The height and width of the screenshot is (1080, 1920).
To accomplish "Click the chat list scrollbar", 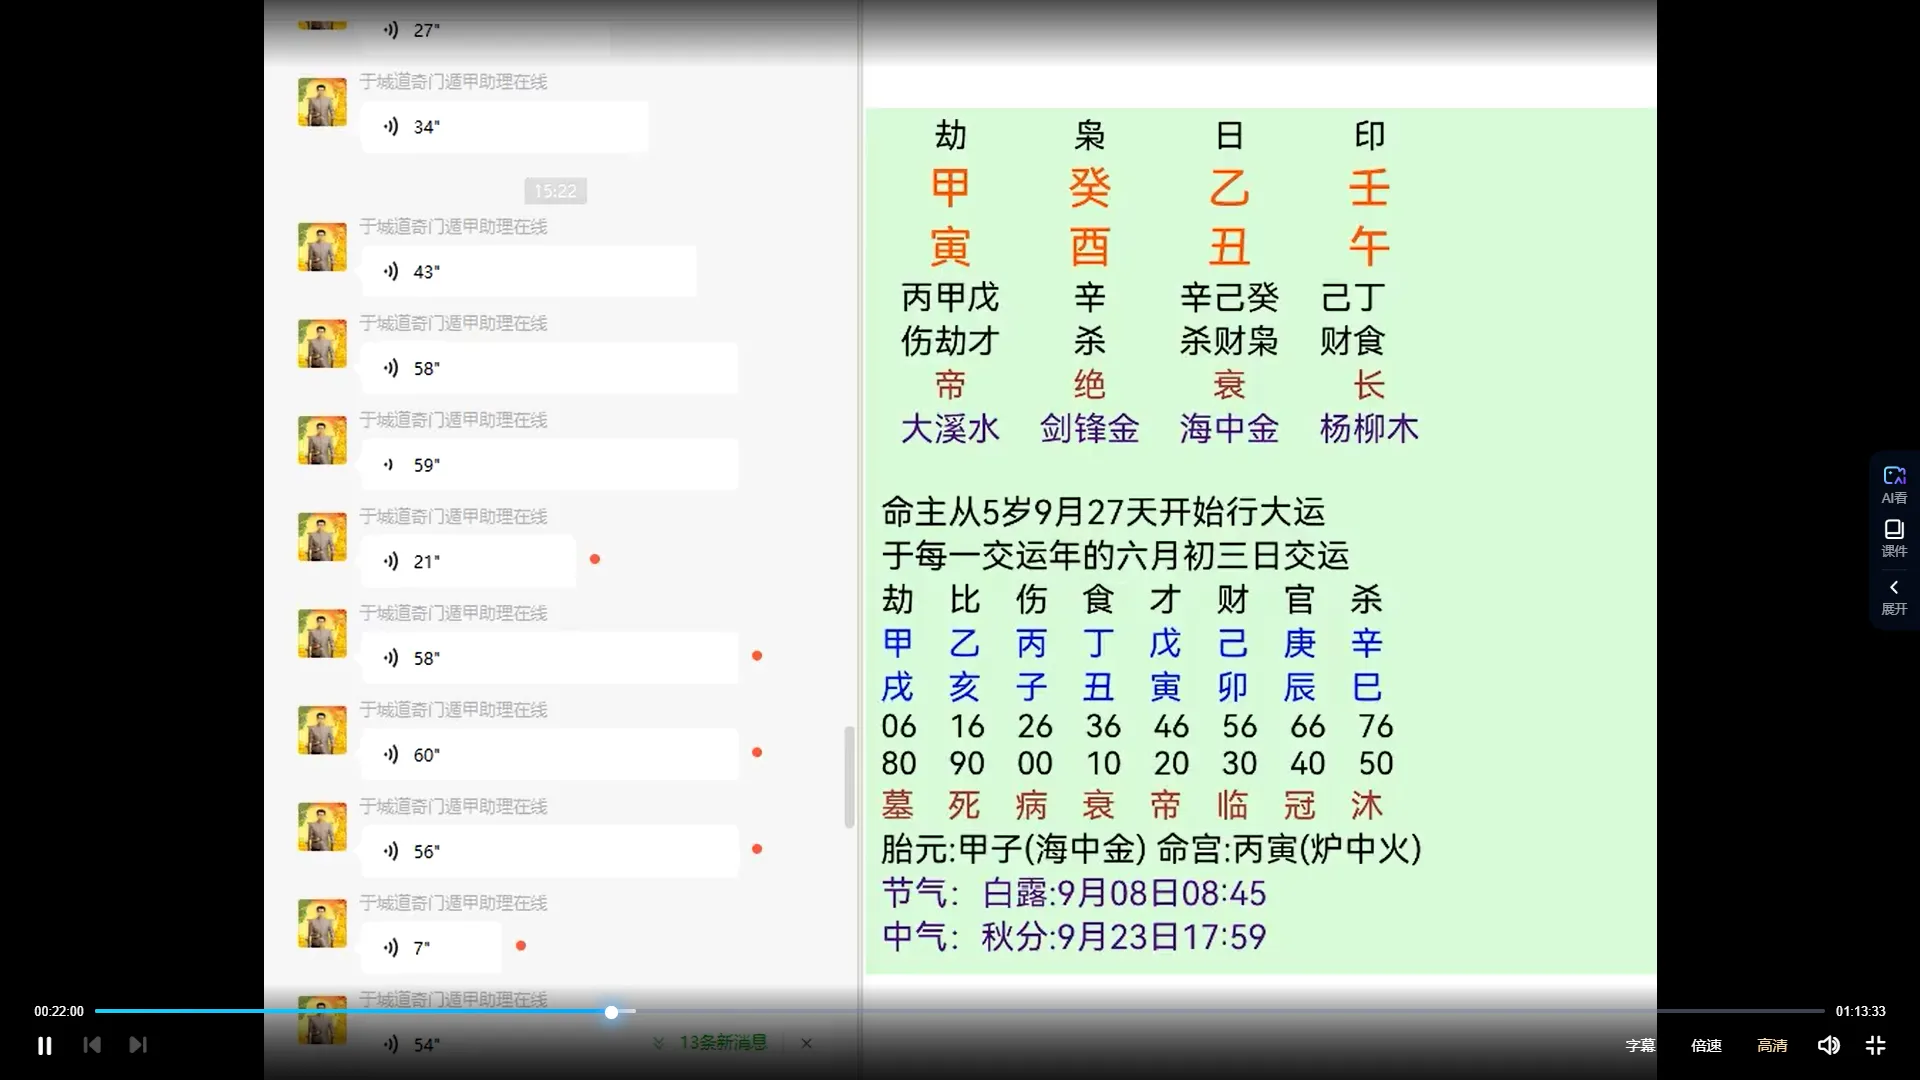I will [x=849, y=777].
